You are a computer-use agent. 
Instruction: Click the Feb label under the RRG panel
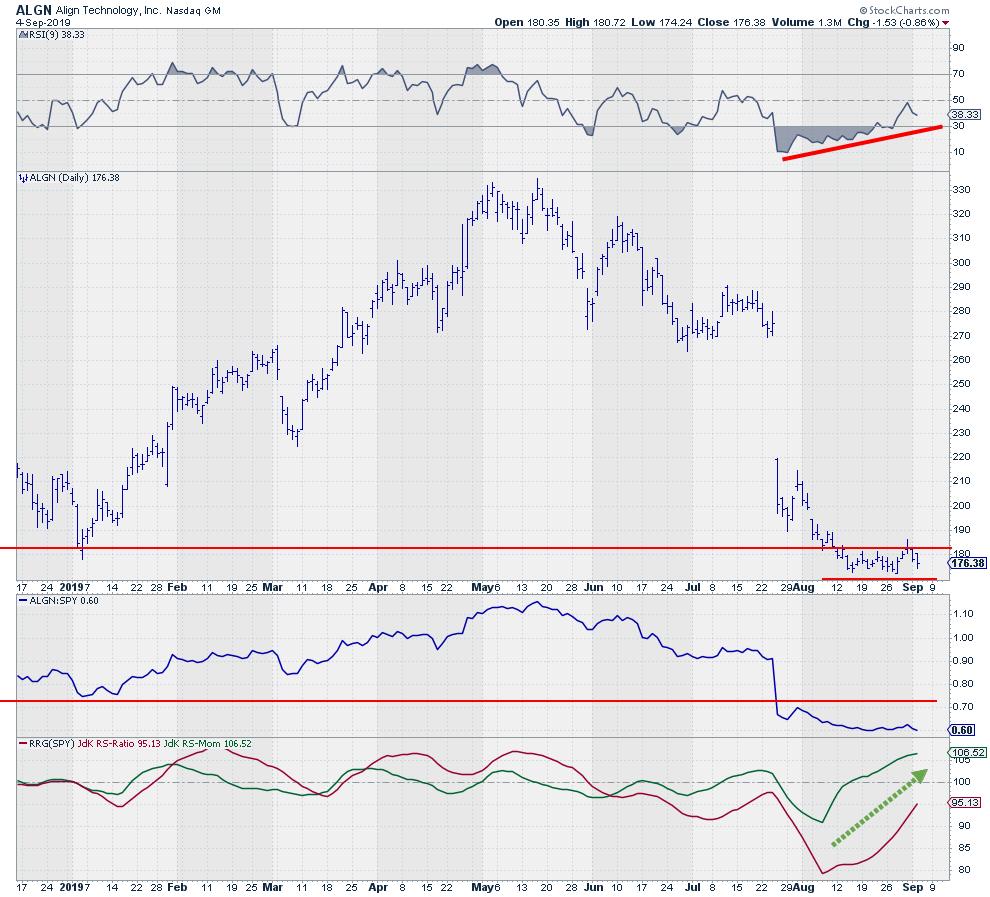click(177, 887)
